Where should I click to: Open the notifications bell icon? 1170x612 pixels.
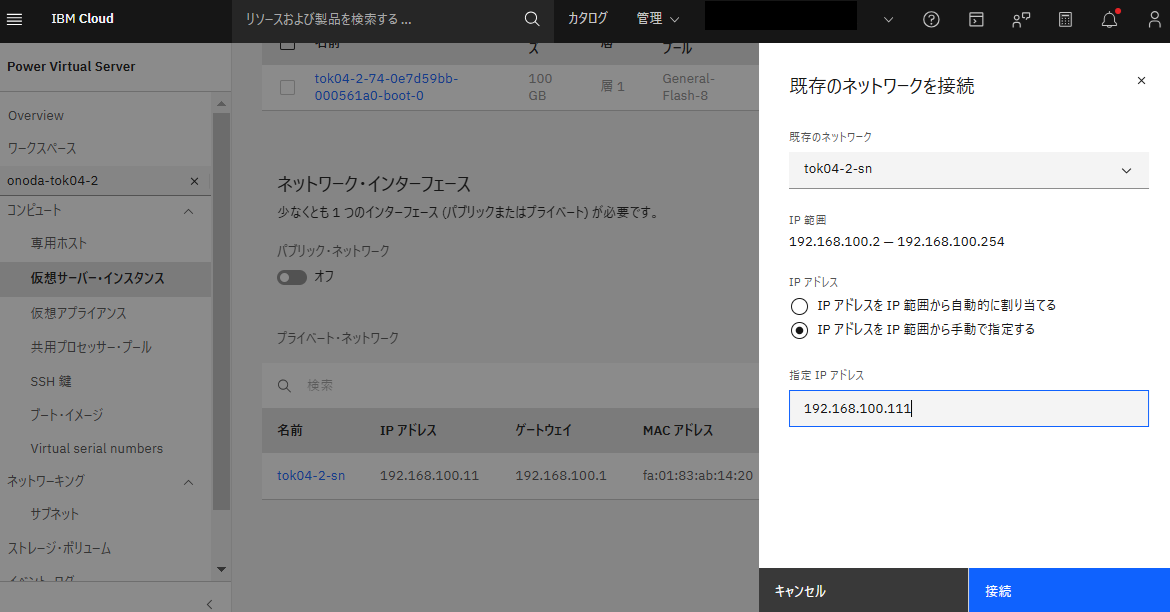(1110, 19)
